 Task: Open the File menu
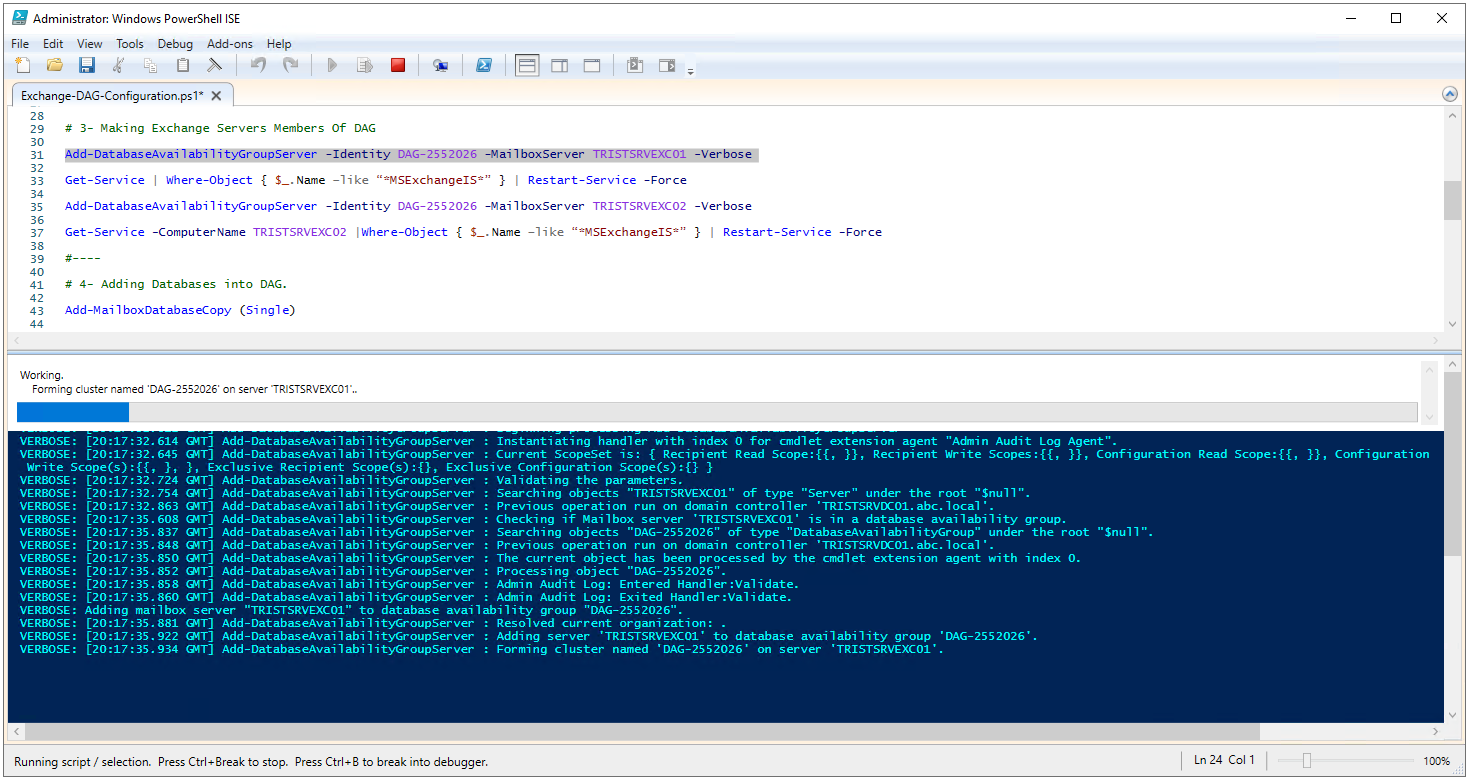tap(20, 44)
